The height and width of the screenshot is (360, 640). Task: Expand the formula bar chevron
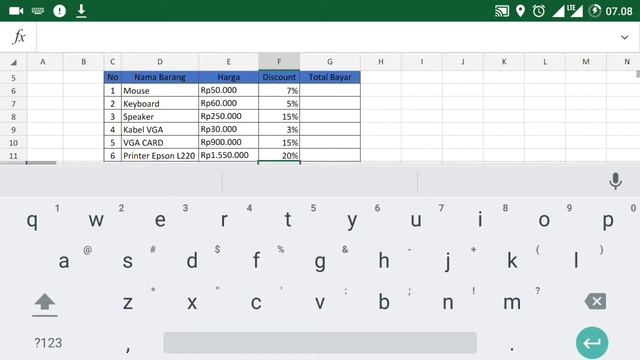(x=624, y=37)
